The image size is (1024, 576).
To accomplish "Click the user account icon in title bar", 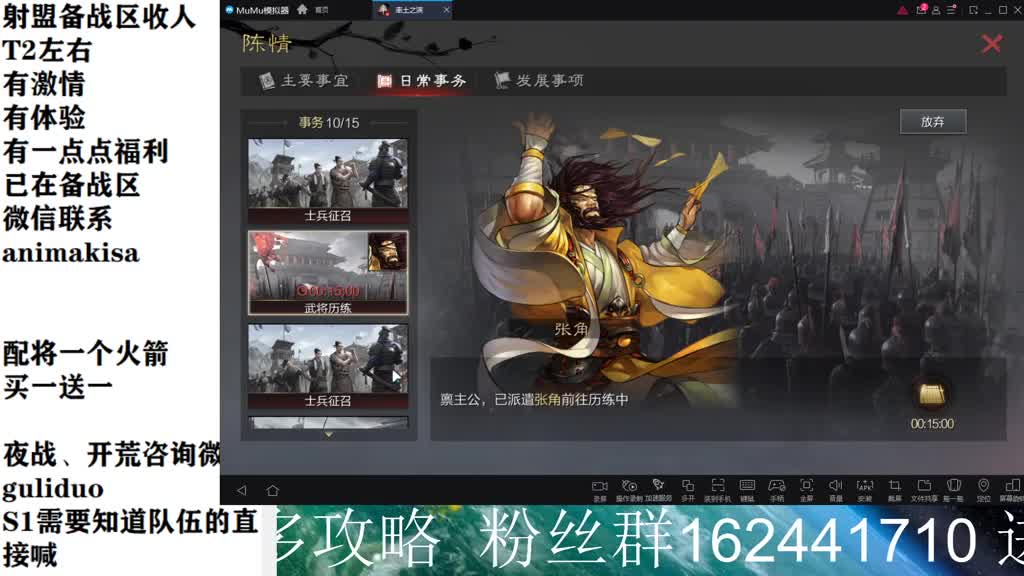I will click(x=936, y=10).
